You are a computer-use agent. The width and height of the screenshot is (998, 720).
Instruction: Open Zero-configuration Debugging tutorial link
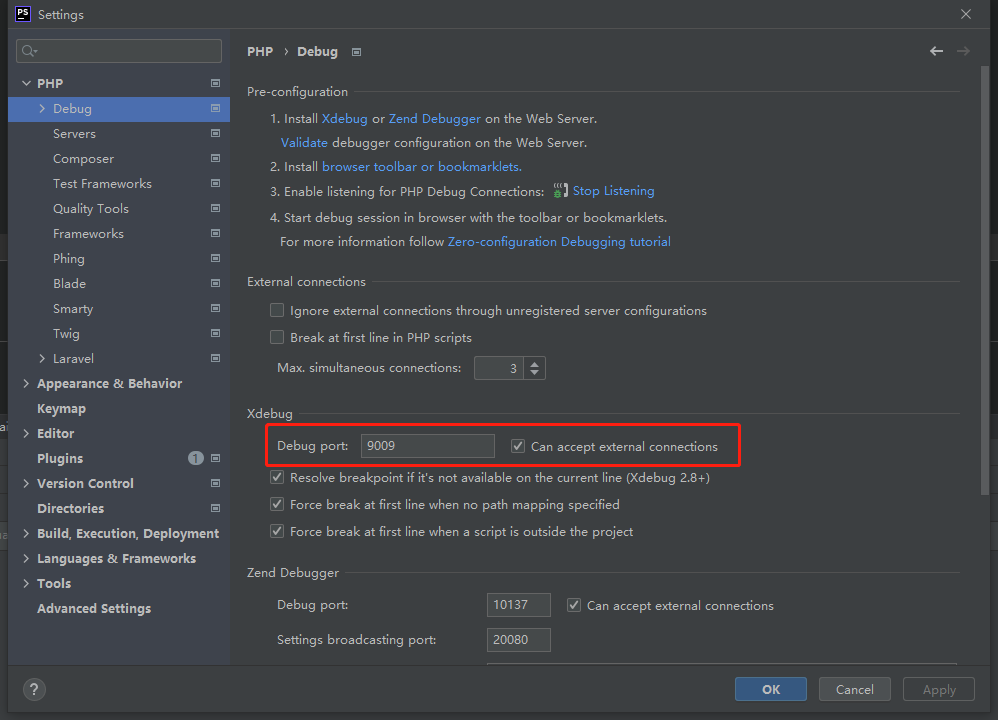pos(559,242)
